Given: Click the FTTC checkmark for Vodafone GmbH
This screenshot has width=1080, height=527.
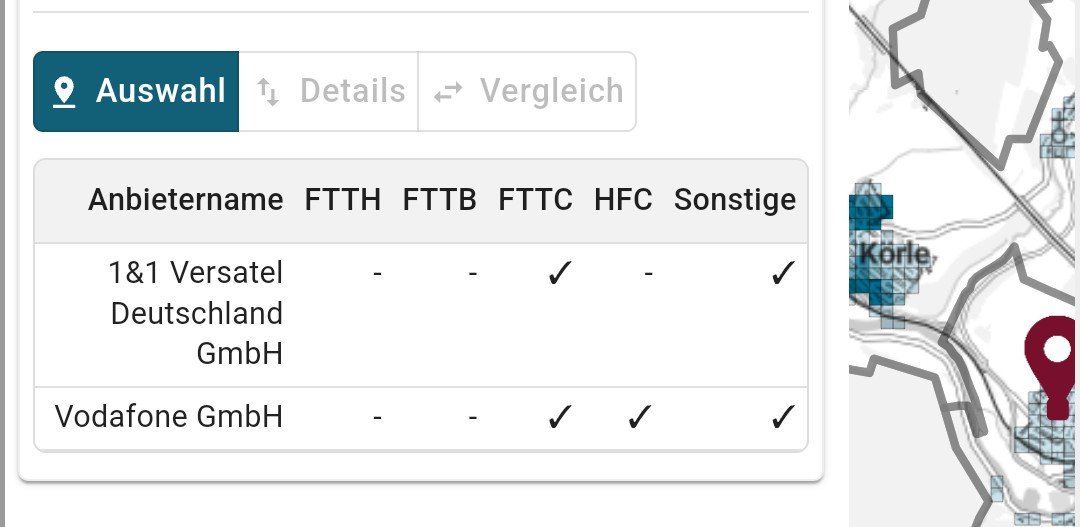Looking at the screenshot, I should coord(558,418).
